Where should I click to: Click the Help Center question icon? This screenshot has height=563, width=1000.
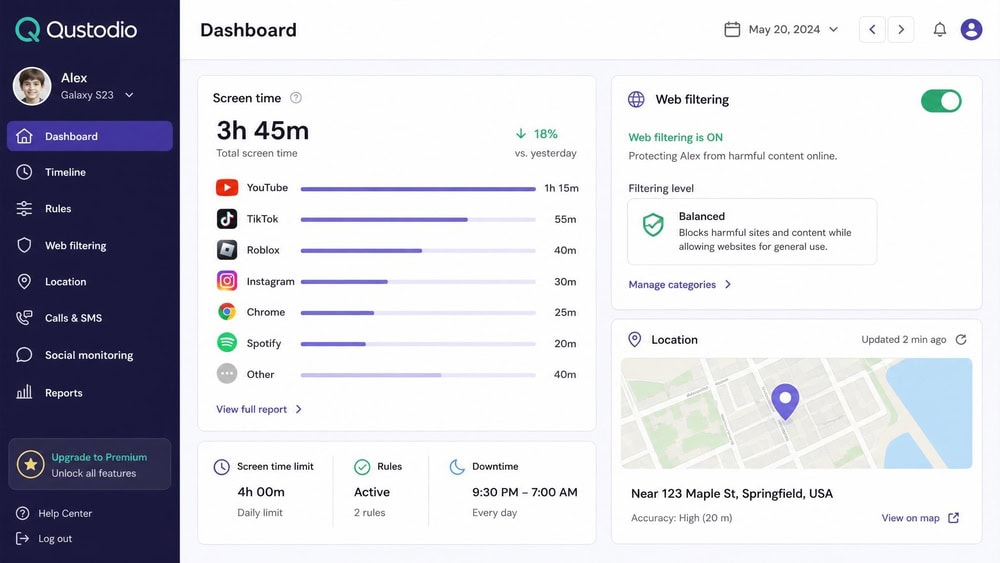(22, 513)
